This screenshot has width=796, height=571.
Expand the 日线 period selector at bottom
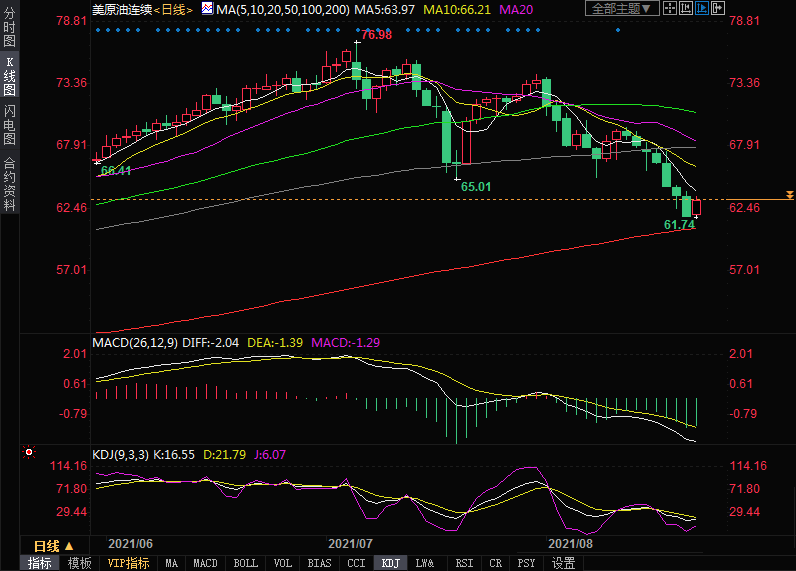click(53, 546)
